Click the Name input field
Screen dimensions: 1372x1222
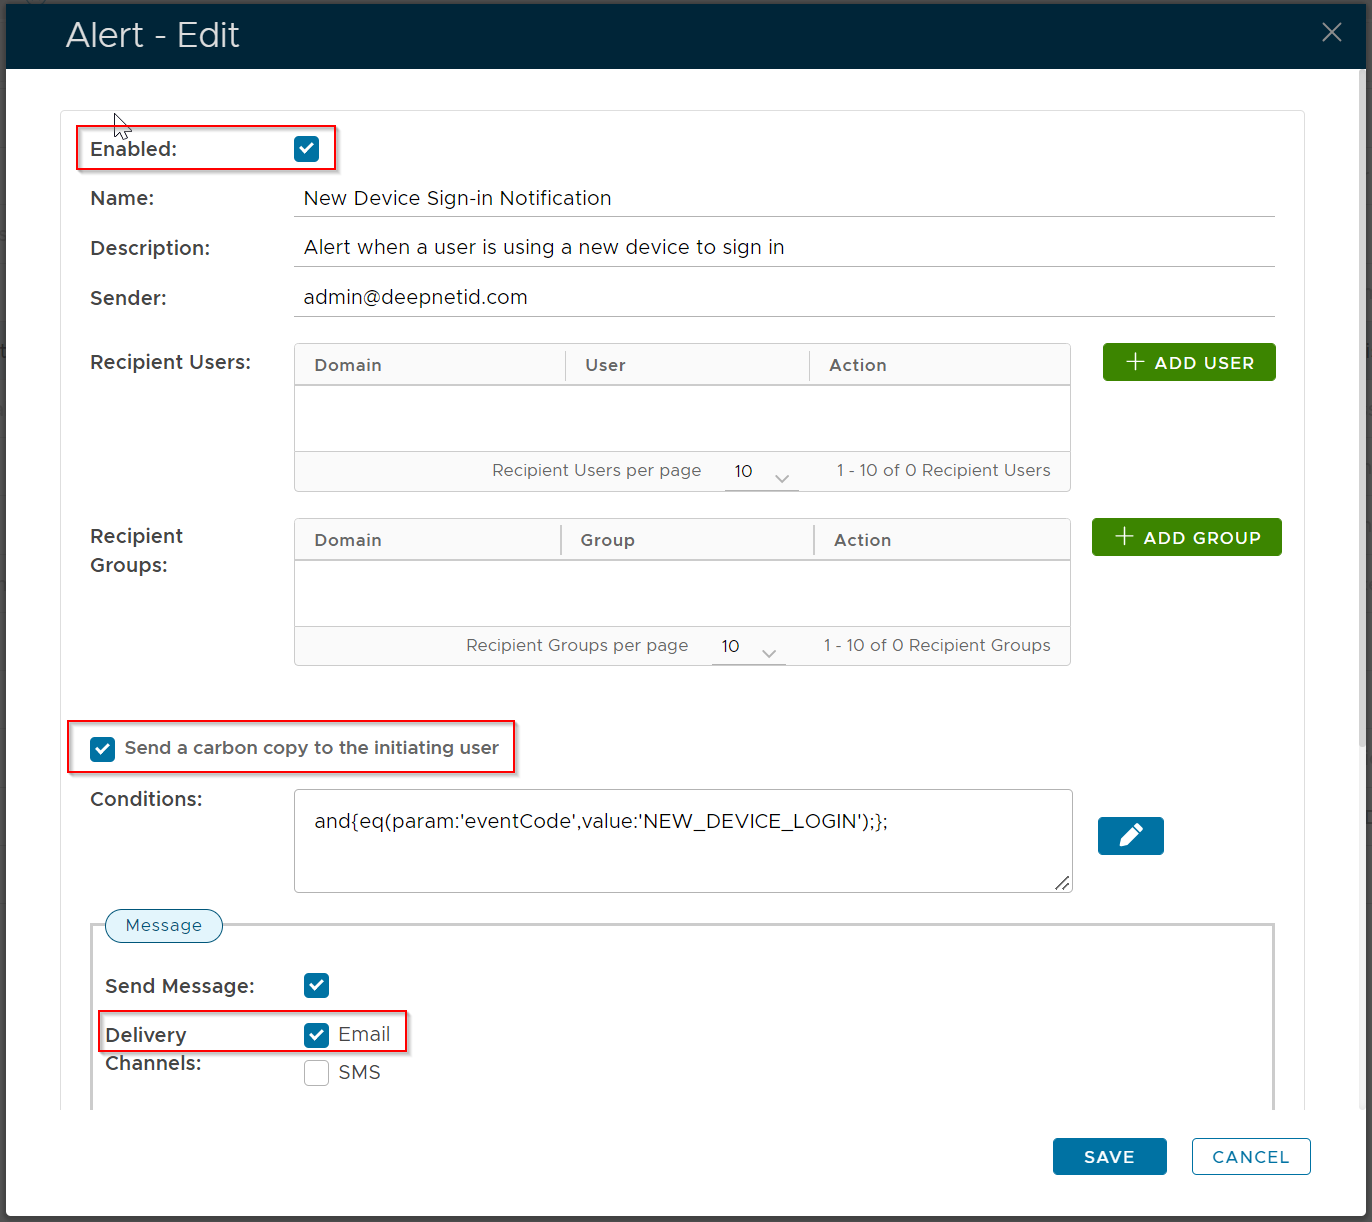[784, 198]
